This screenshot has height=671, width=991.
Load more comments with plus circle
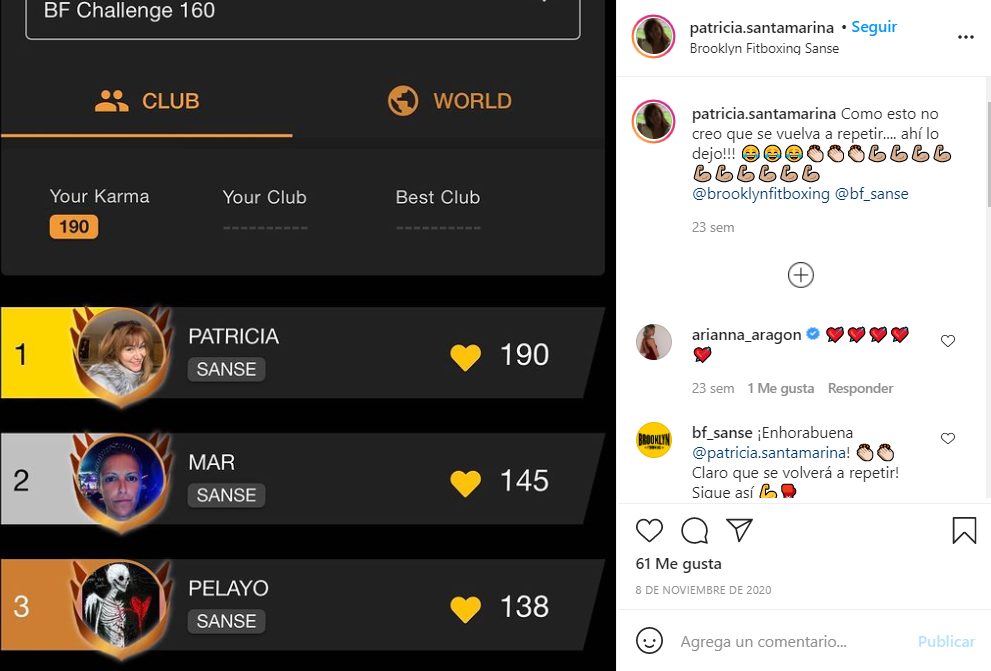[800, 275]
